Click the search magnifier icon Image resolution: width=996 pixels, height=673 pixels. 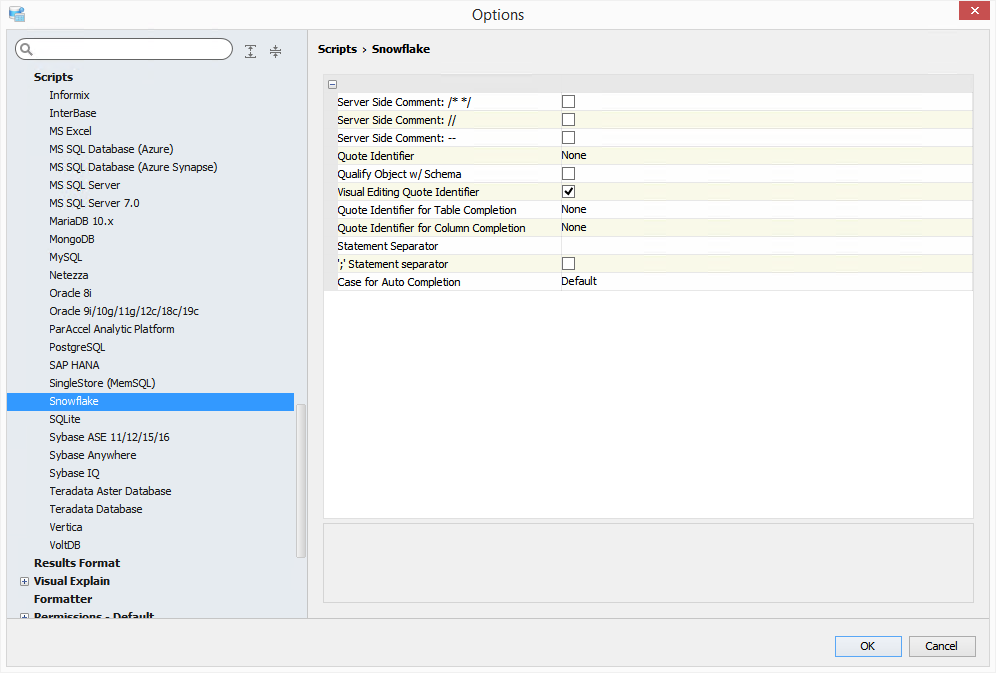tap(27, 50)
